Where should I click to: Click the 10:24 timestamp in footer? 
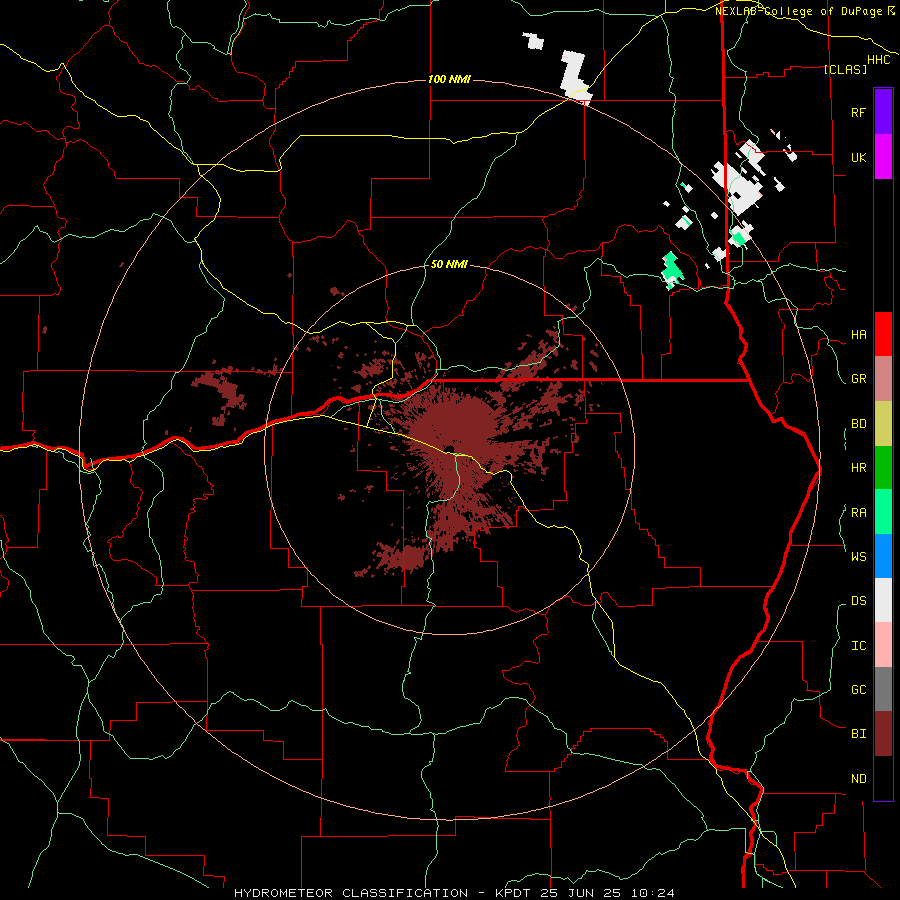pyautogui.click(x=652, y=893)
